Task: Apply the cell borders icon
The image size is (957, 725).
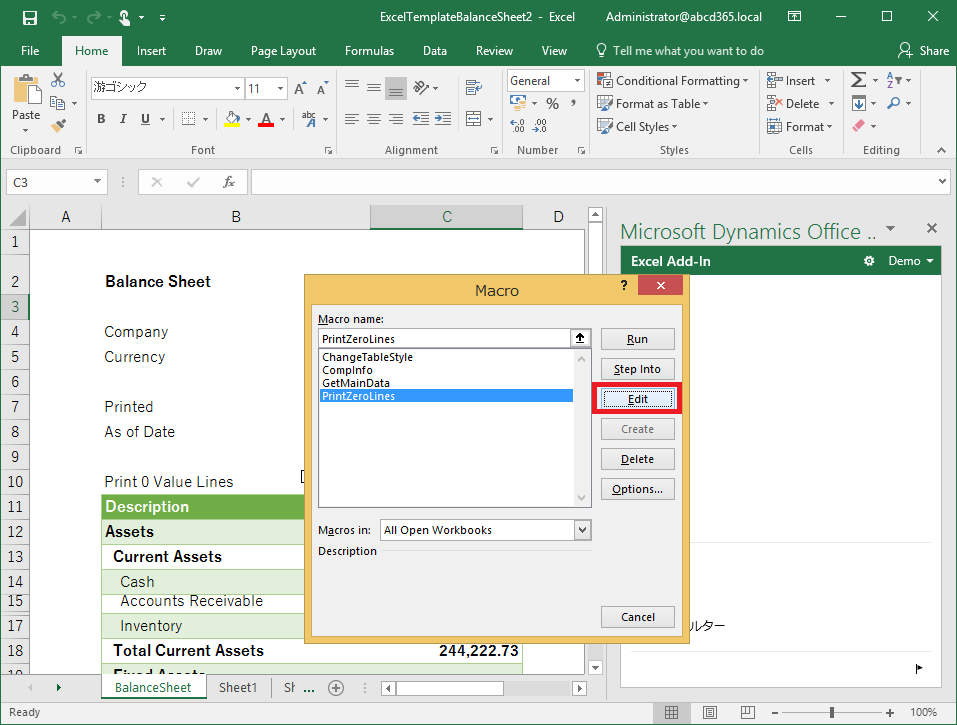Action: [189, 118]
